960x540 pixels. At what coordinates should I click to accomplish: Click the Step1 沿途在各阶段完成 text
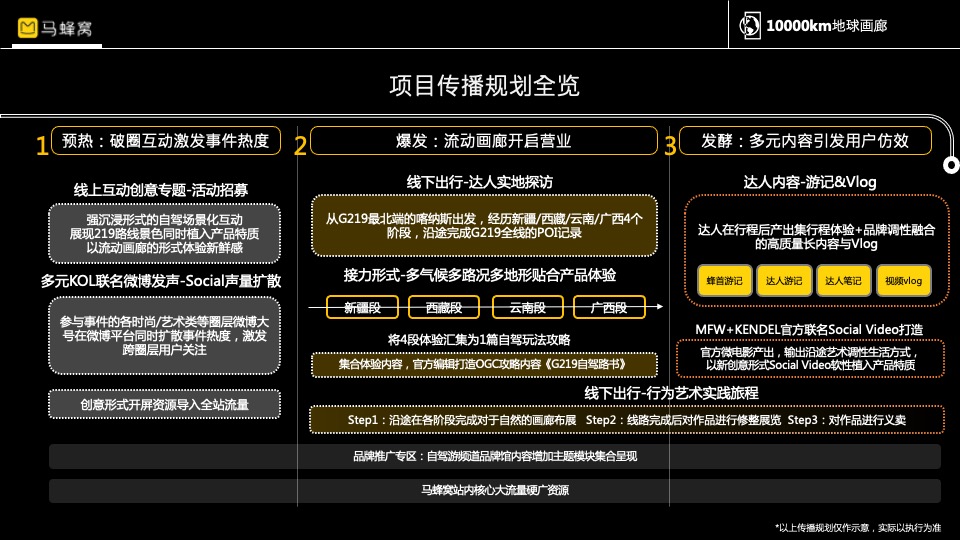tap(462, 420)
